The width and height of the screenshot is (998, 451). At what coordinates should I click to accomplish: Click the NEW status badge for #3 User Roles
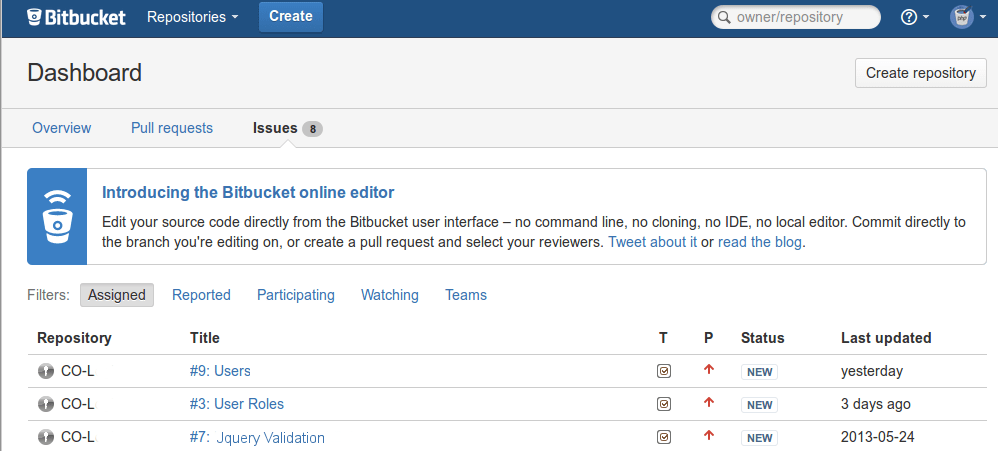click(759, 405)
